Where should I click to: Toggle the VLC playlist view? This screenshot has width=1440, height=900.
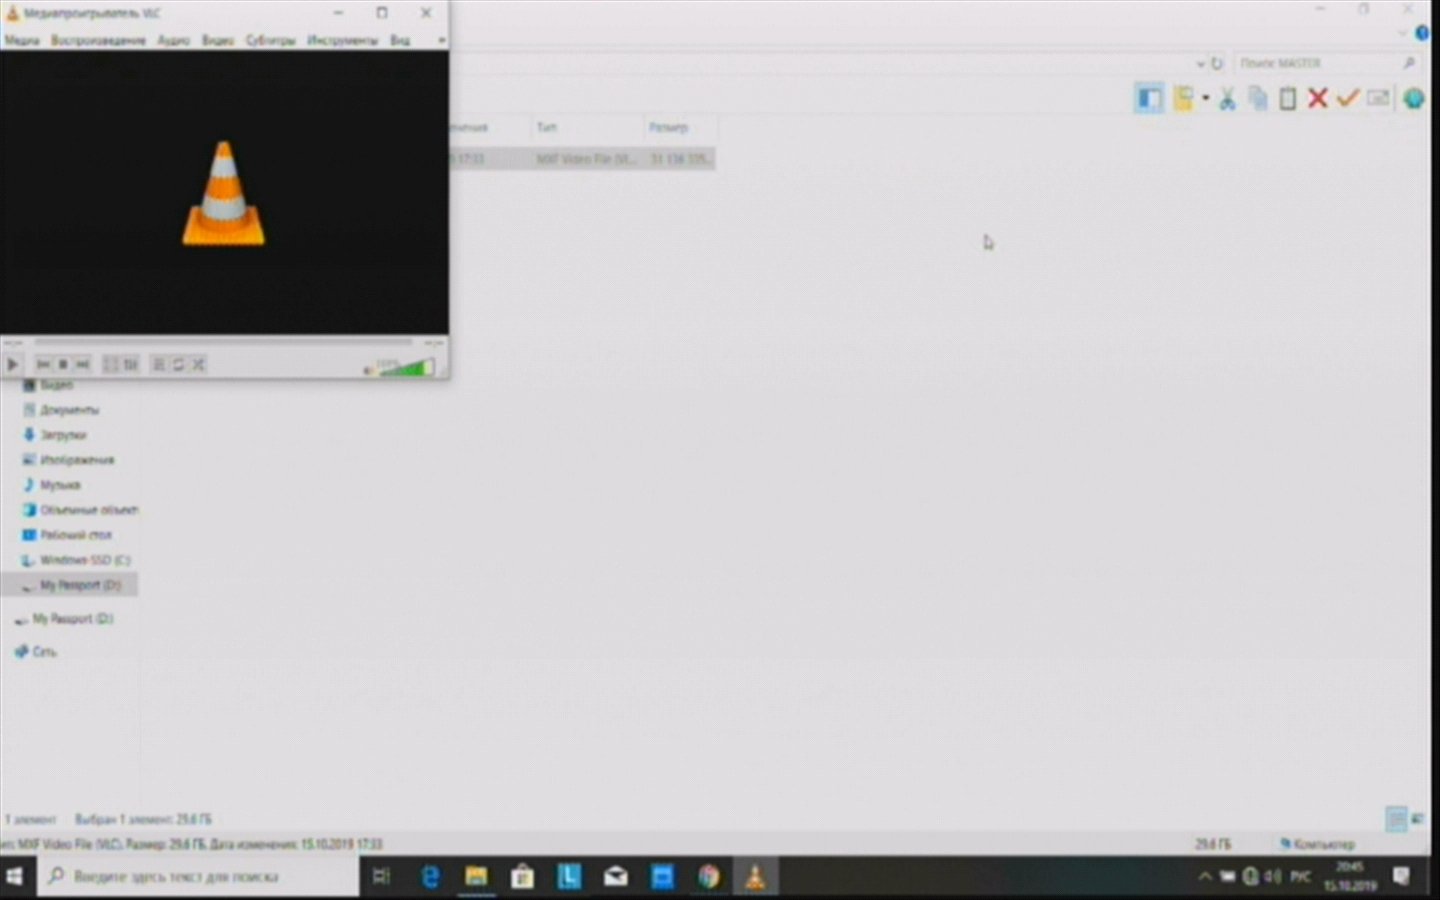[x=159, y=365]
